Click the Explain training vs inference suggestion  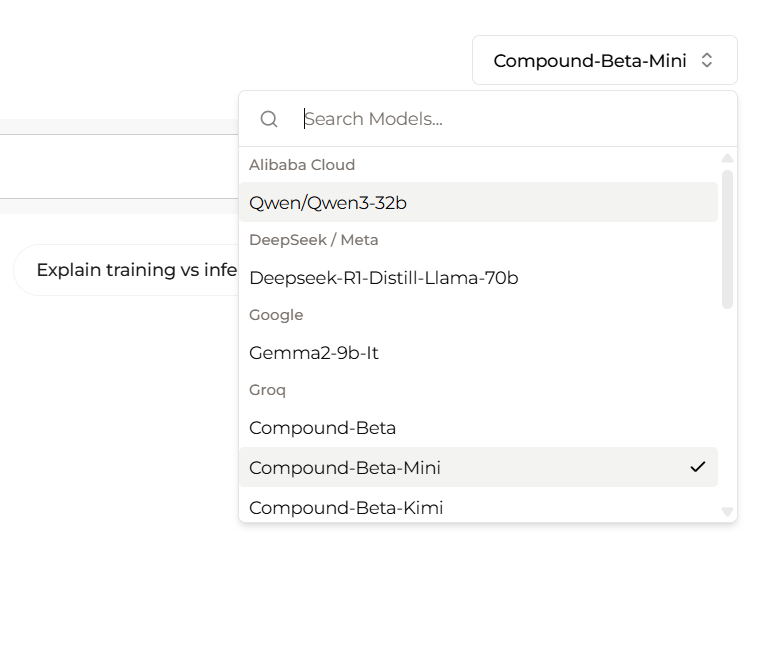click(x=127, y=270)
